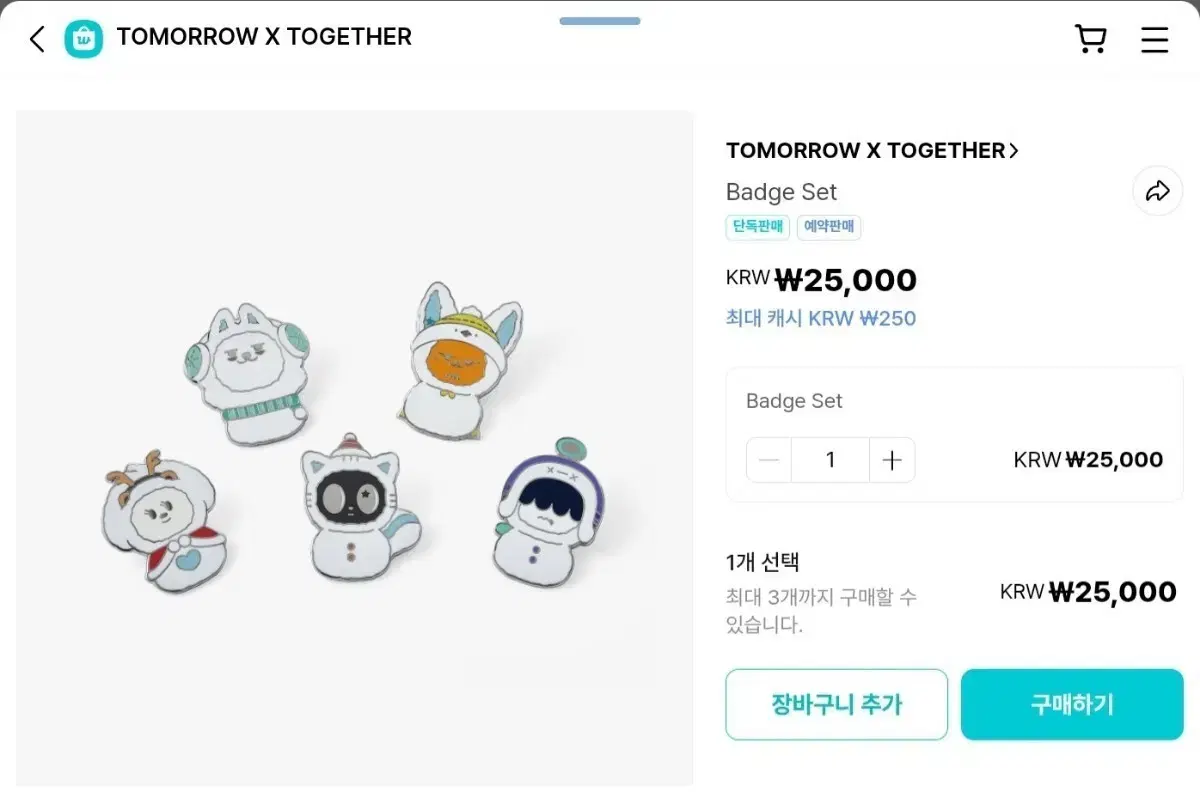Open the shopping cart icon
The width and height of the screenshot is (1200, 792).
1090,39
